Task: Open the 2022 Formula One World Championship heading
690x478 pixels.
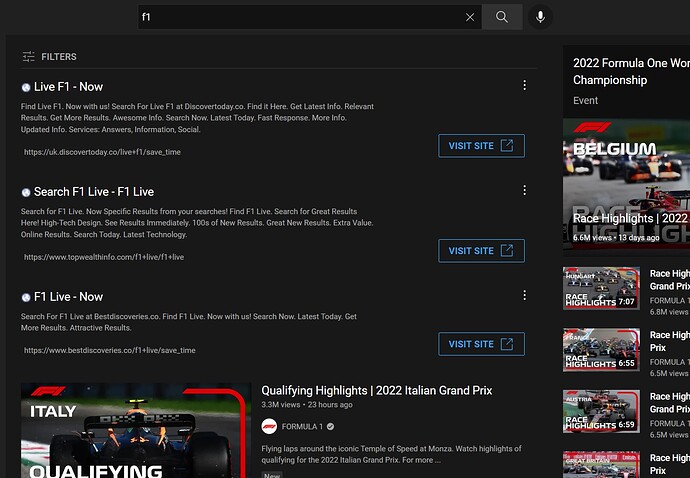Action: pos(631,71)
